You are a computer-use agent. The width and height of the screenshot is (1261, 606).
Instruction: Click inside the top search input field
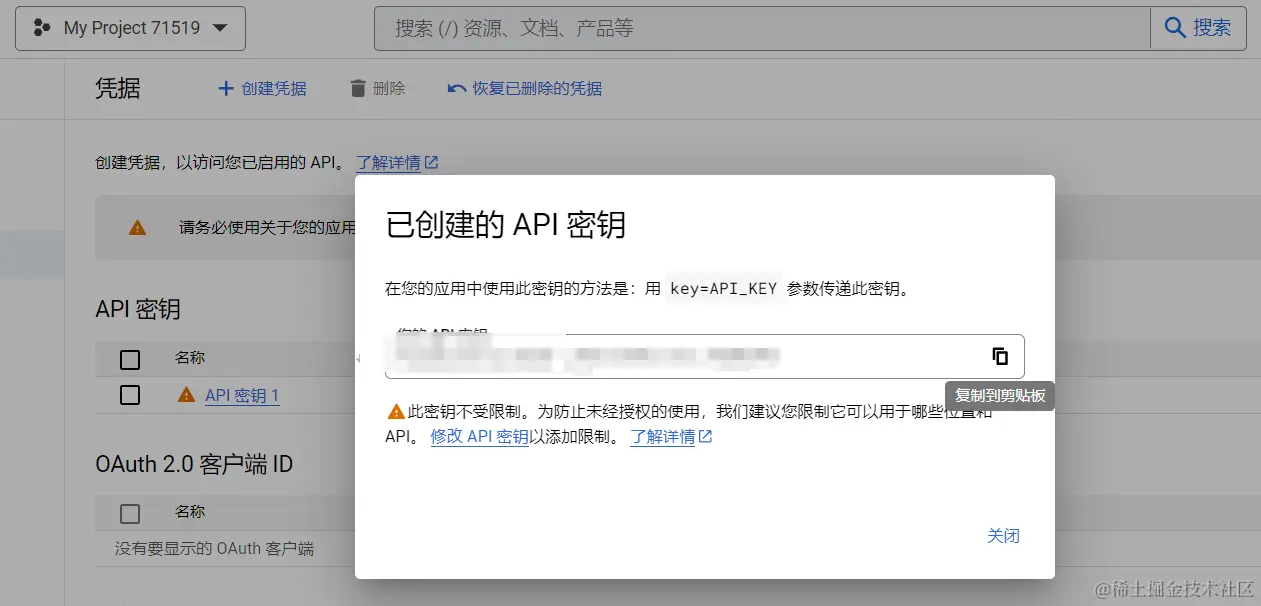click(700, 28)
